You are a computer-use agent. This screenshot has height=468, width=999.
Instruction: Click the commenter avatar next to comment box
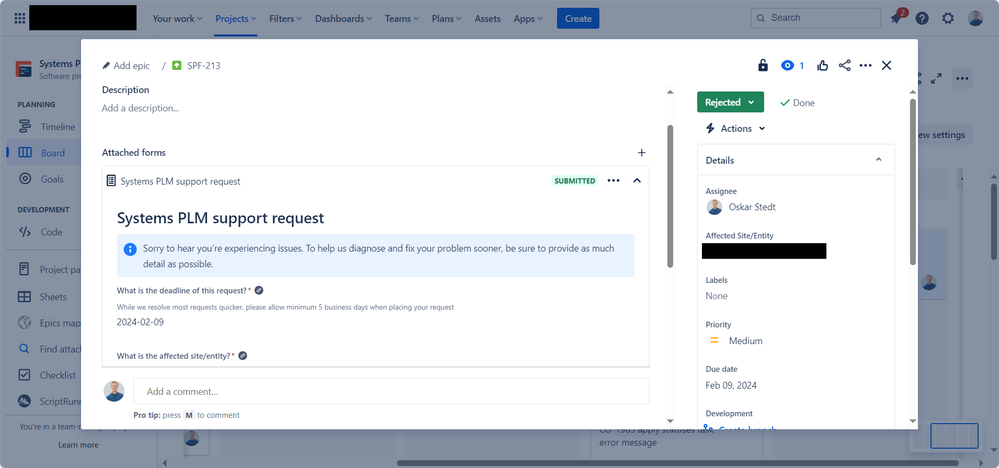114,391
